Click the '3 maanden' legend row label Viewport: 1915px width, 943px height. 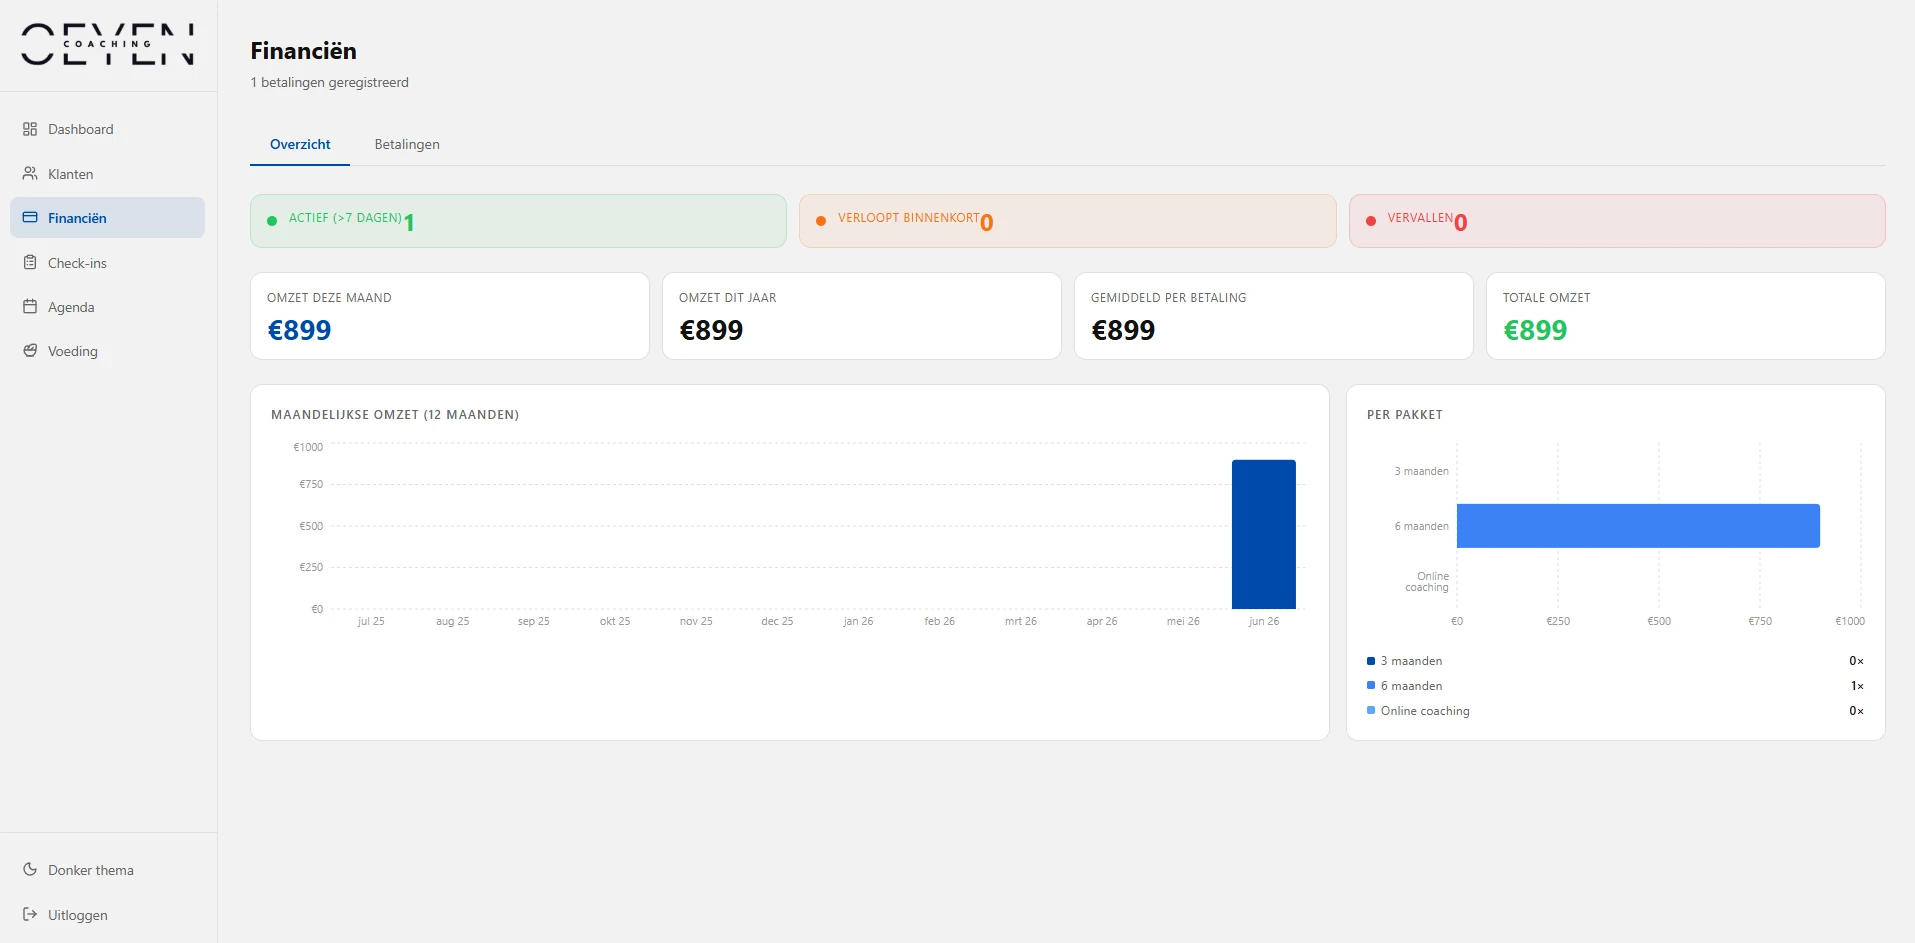(1411, 661)
